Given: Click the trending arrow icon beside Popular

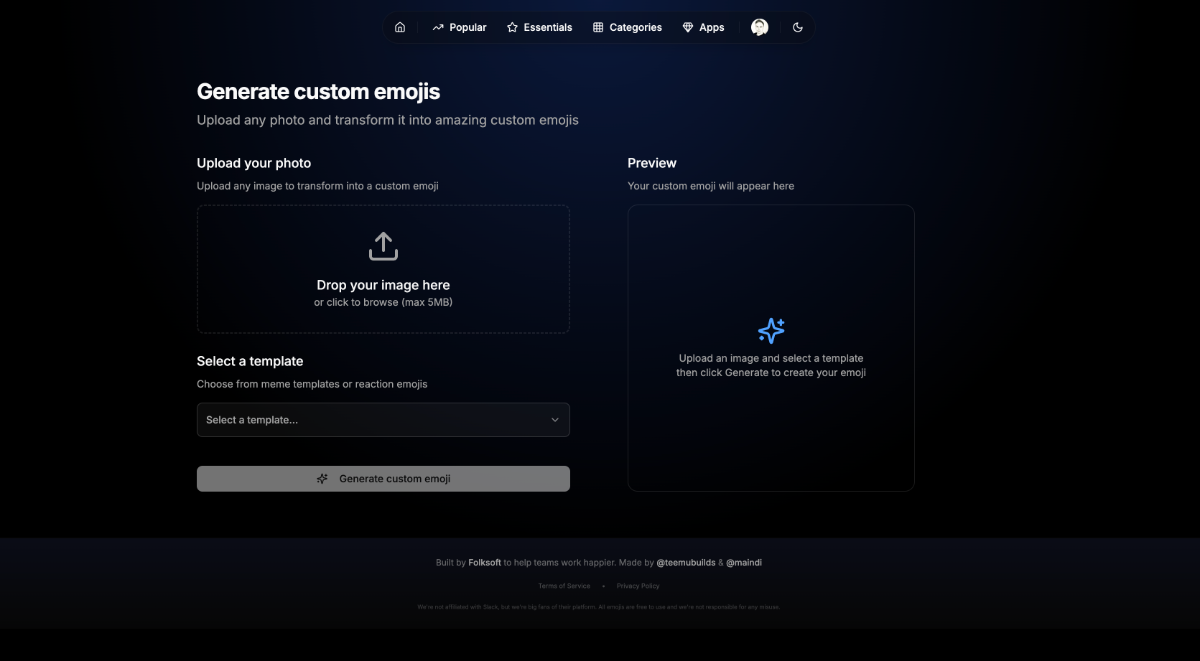Looking at the screenshot, I should click(x=438, y=28).
